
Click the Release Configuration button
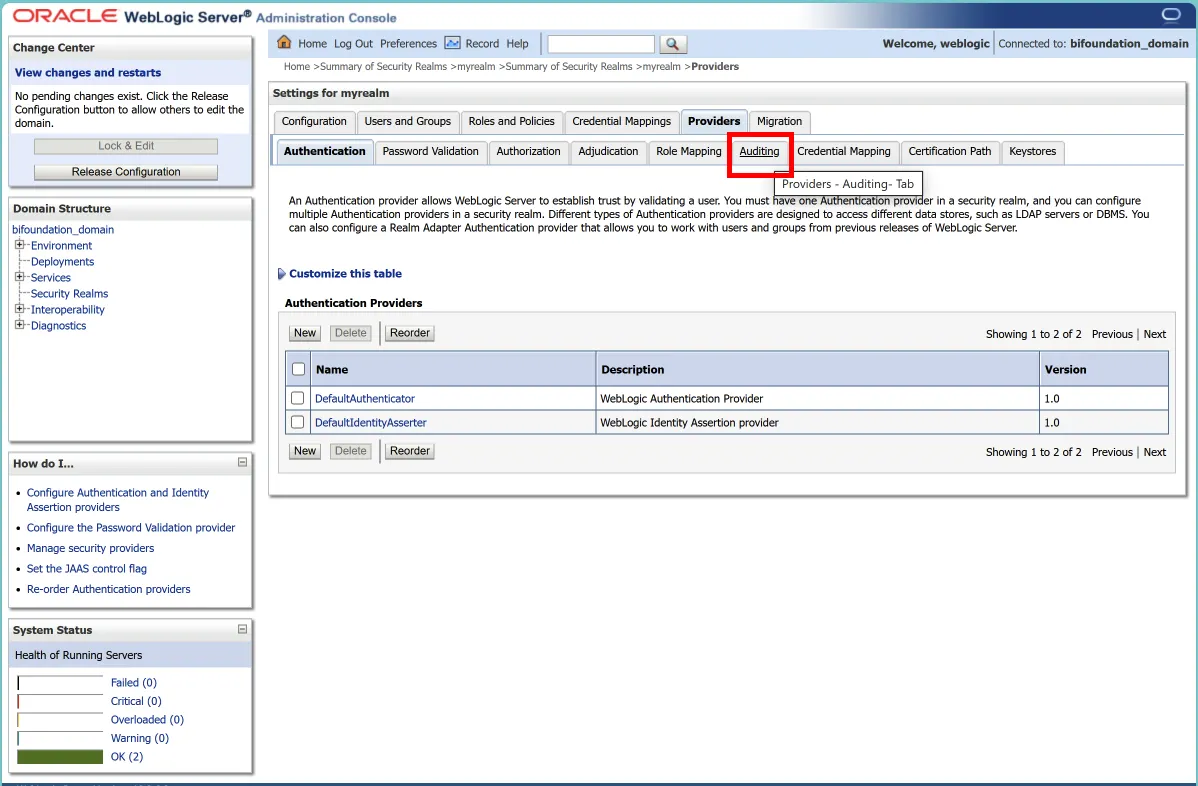point(126,172)
